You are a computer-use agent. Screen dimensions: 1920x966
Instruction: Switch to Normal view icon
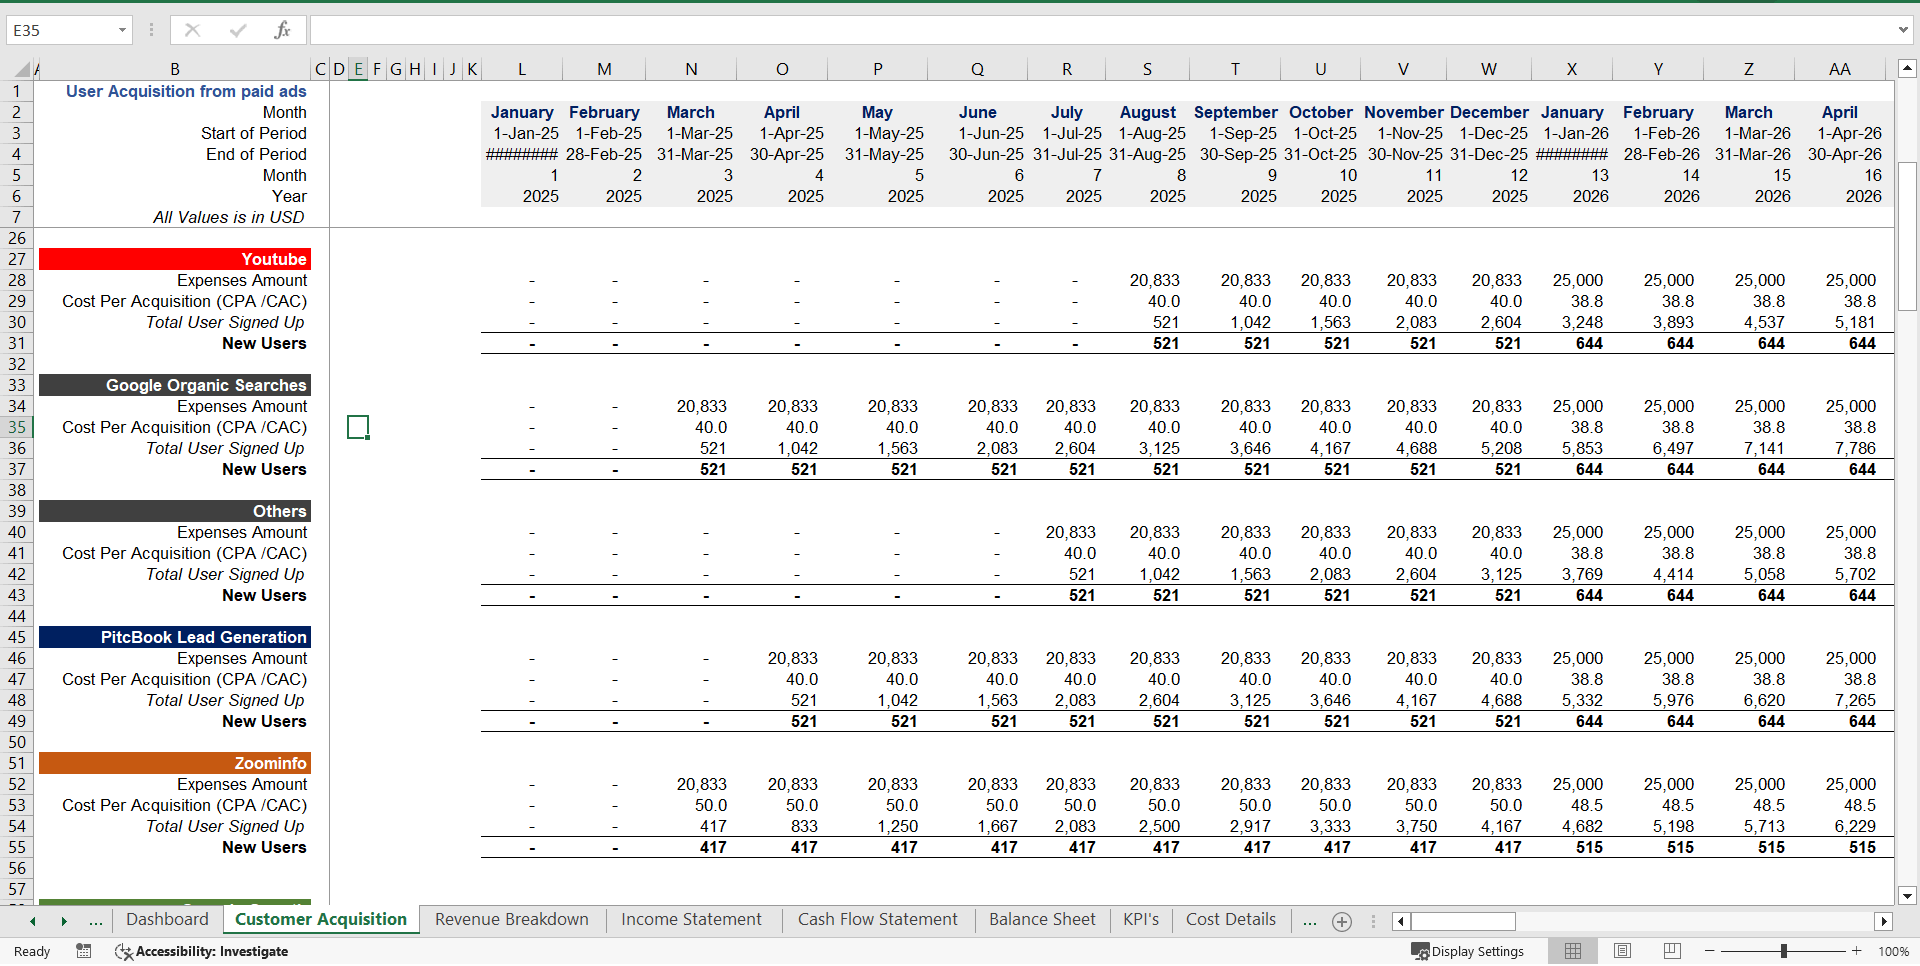pos(1573,951)
